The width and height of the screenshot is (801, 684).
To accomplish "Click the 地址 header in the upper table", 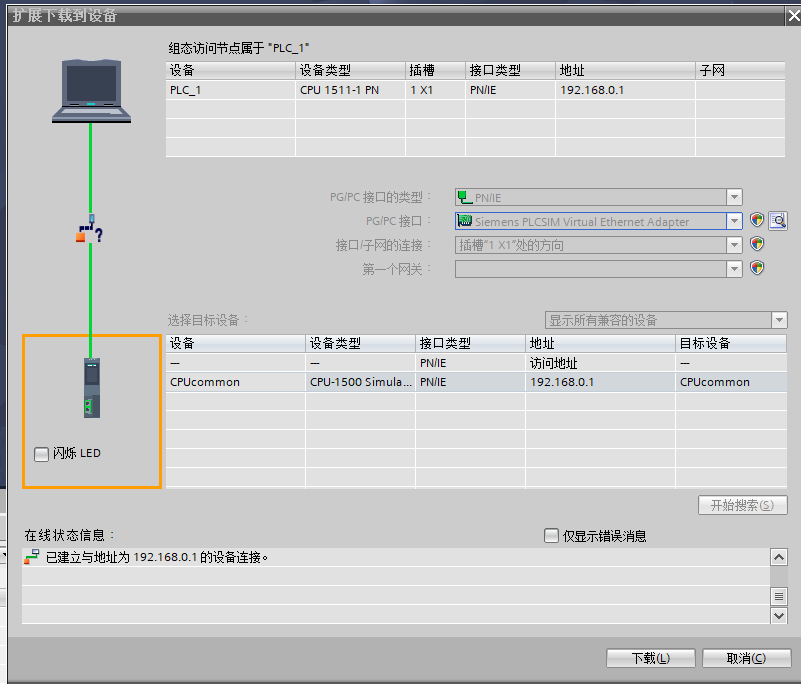I will 625,70.
